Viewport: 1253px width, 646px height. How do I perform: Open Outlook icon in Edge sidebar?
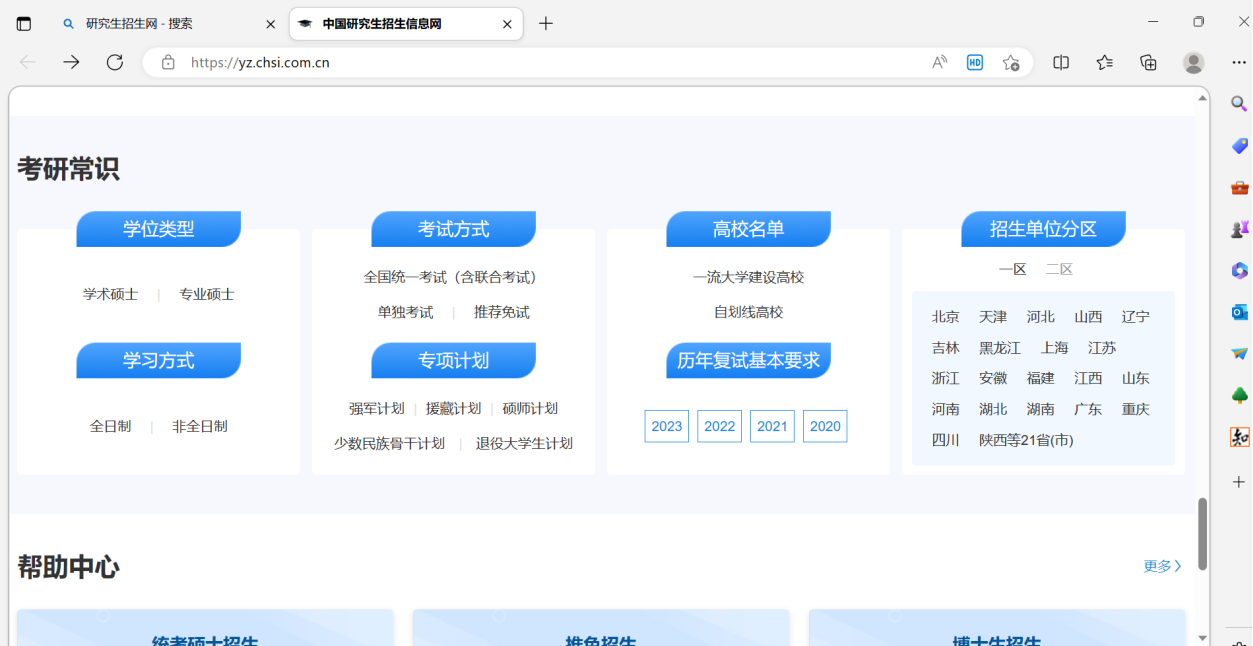(x=1239, y=312)
